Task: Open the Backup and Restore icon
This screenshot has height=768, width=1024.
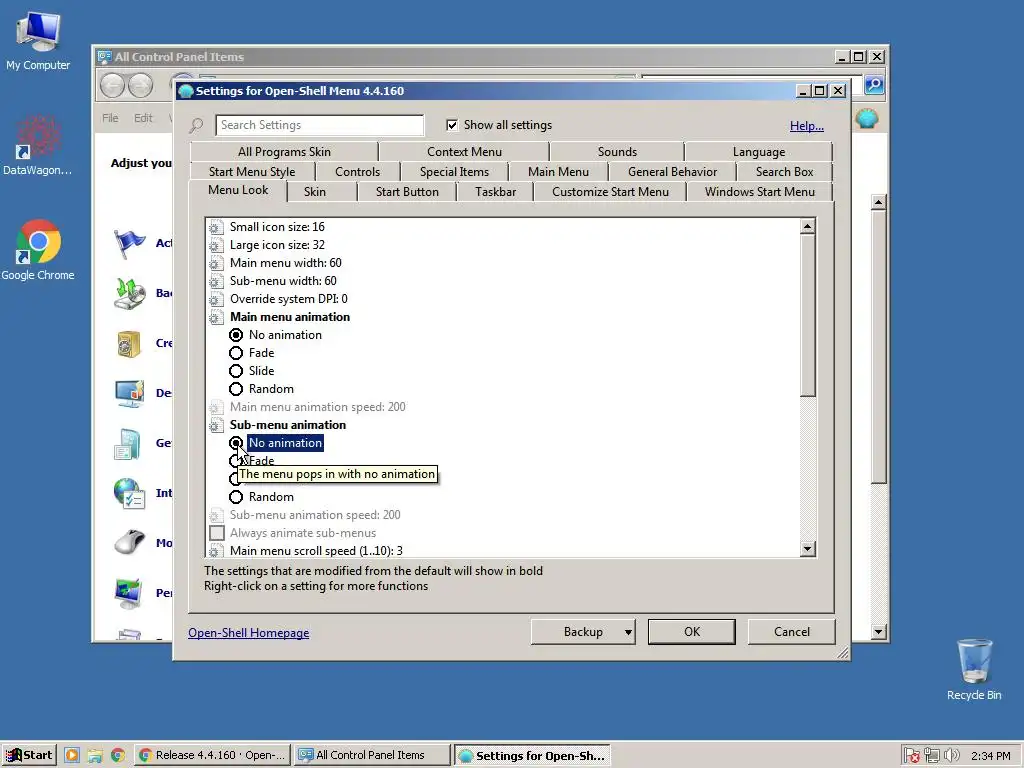Action: pyautogui.click(x=129, y=293)
